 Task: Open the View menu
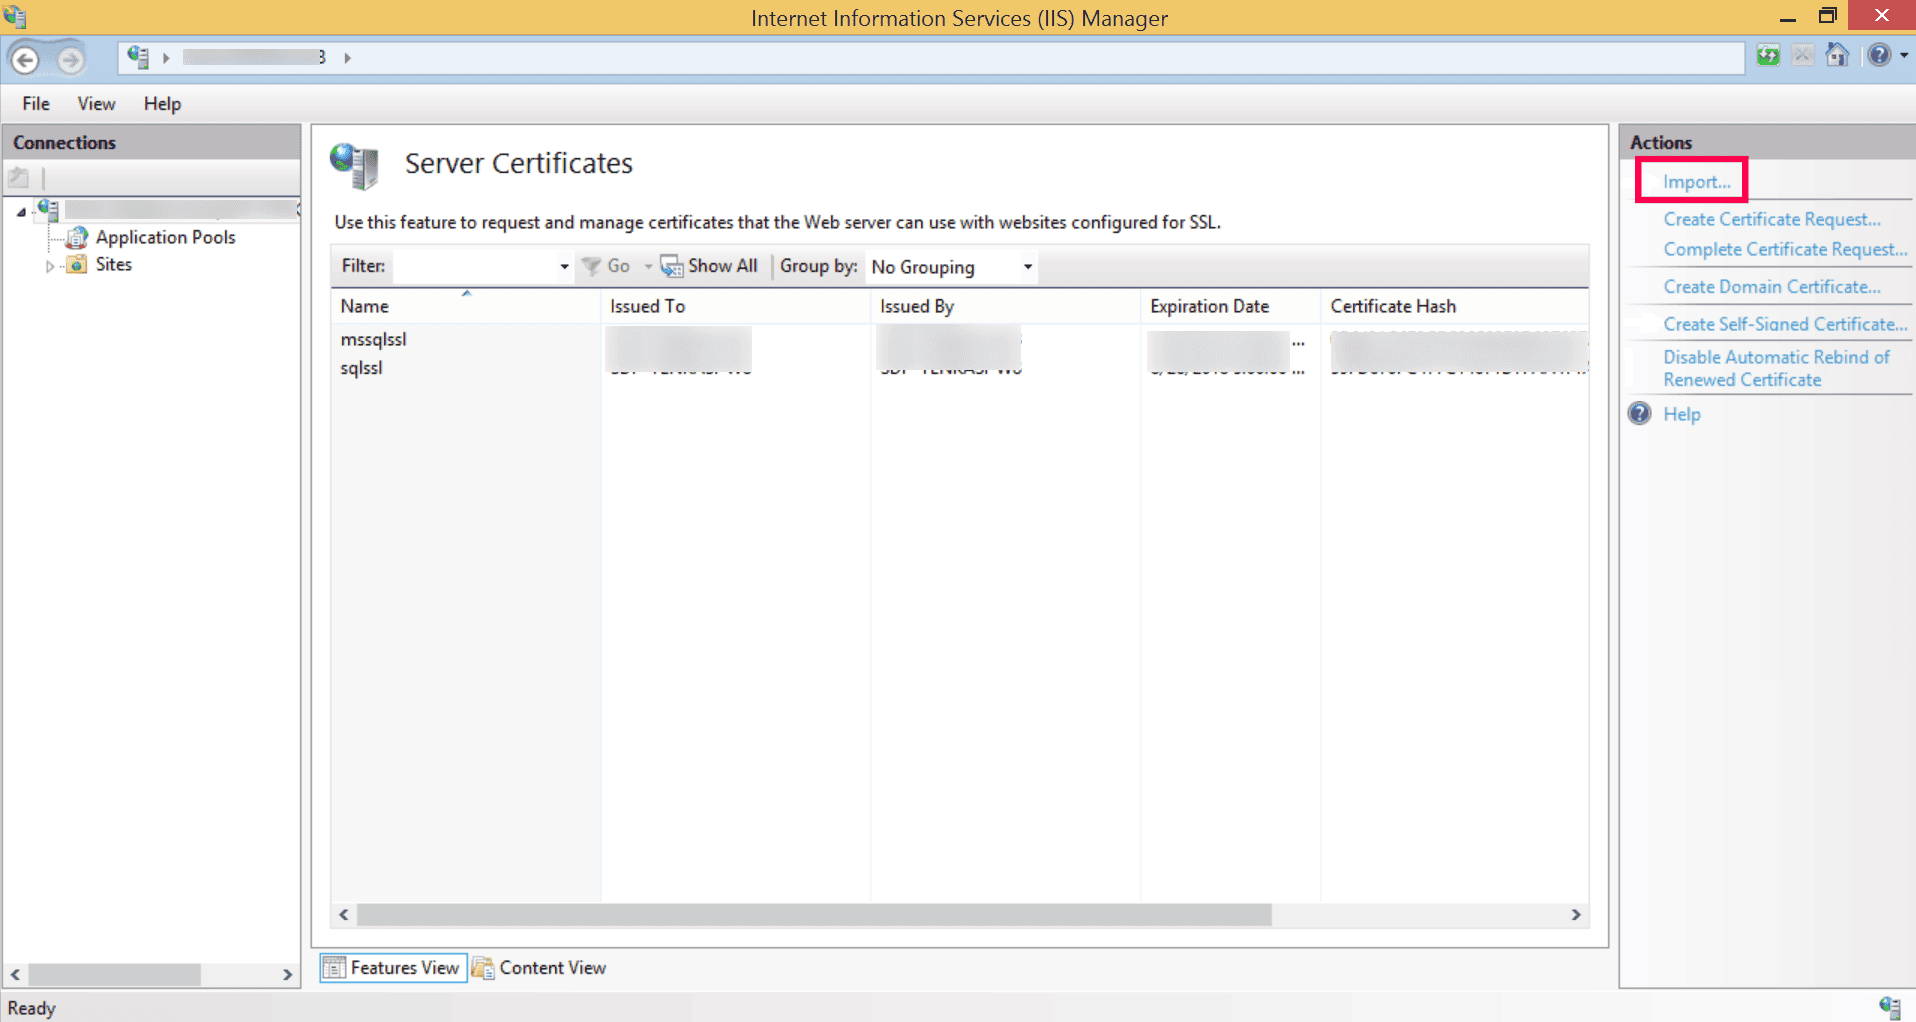[x=95, y=103]
